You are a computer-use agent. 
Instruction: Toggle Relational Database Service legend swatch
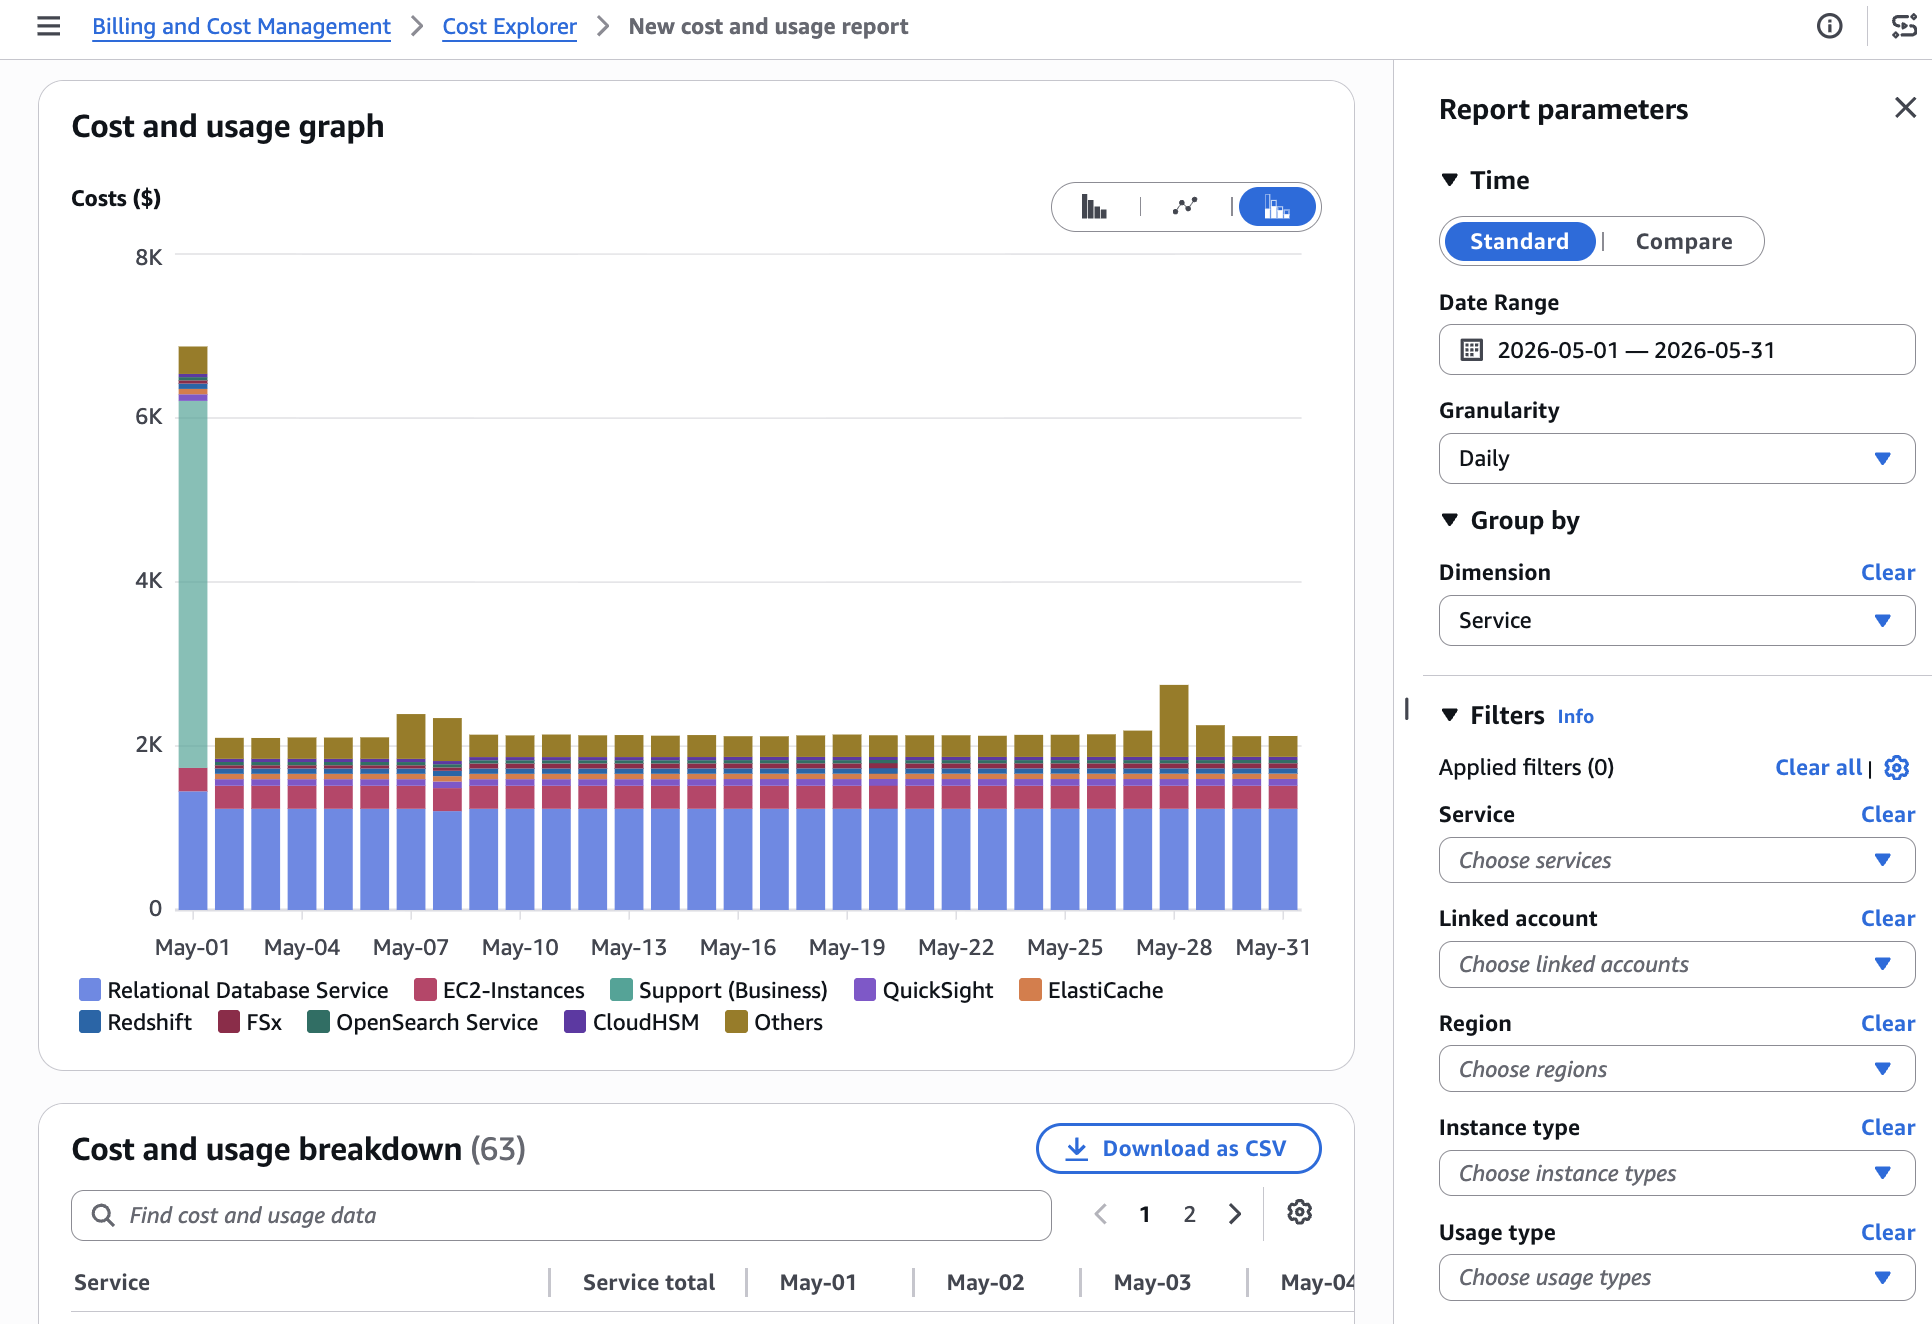pos(90,990)
